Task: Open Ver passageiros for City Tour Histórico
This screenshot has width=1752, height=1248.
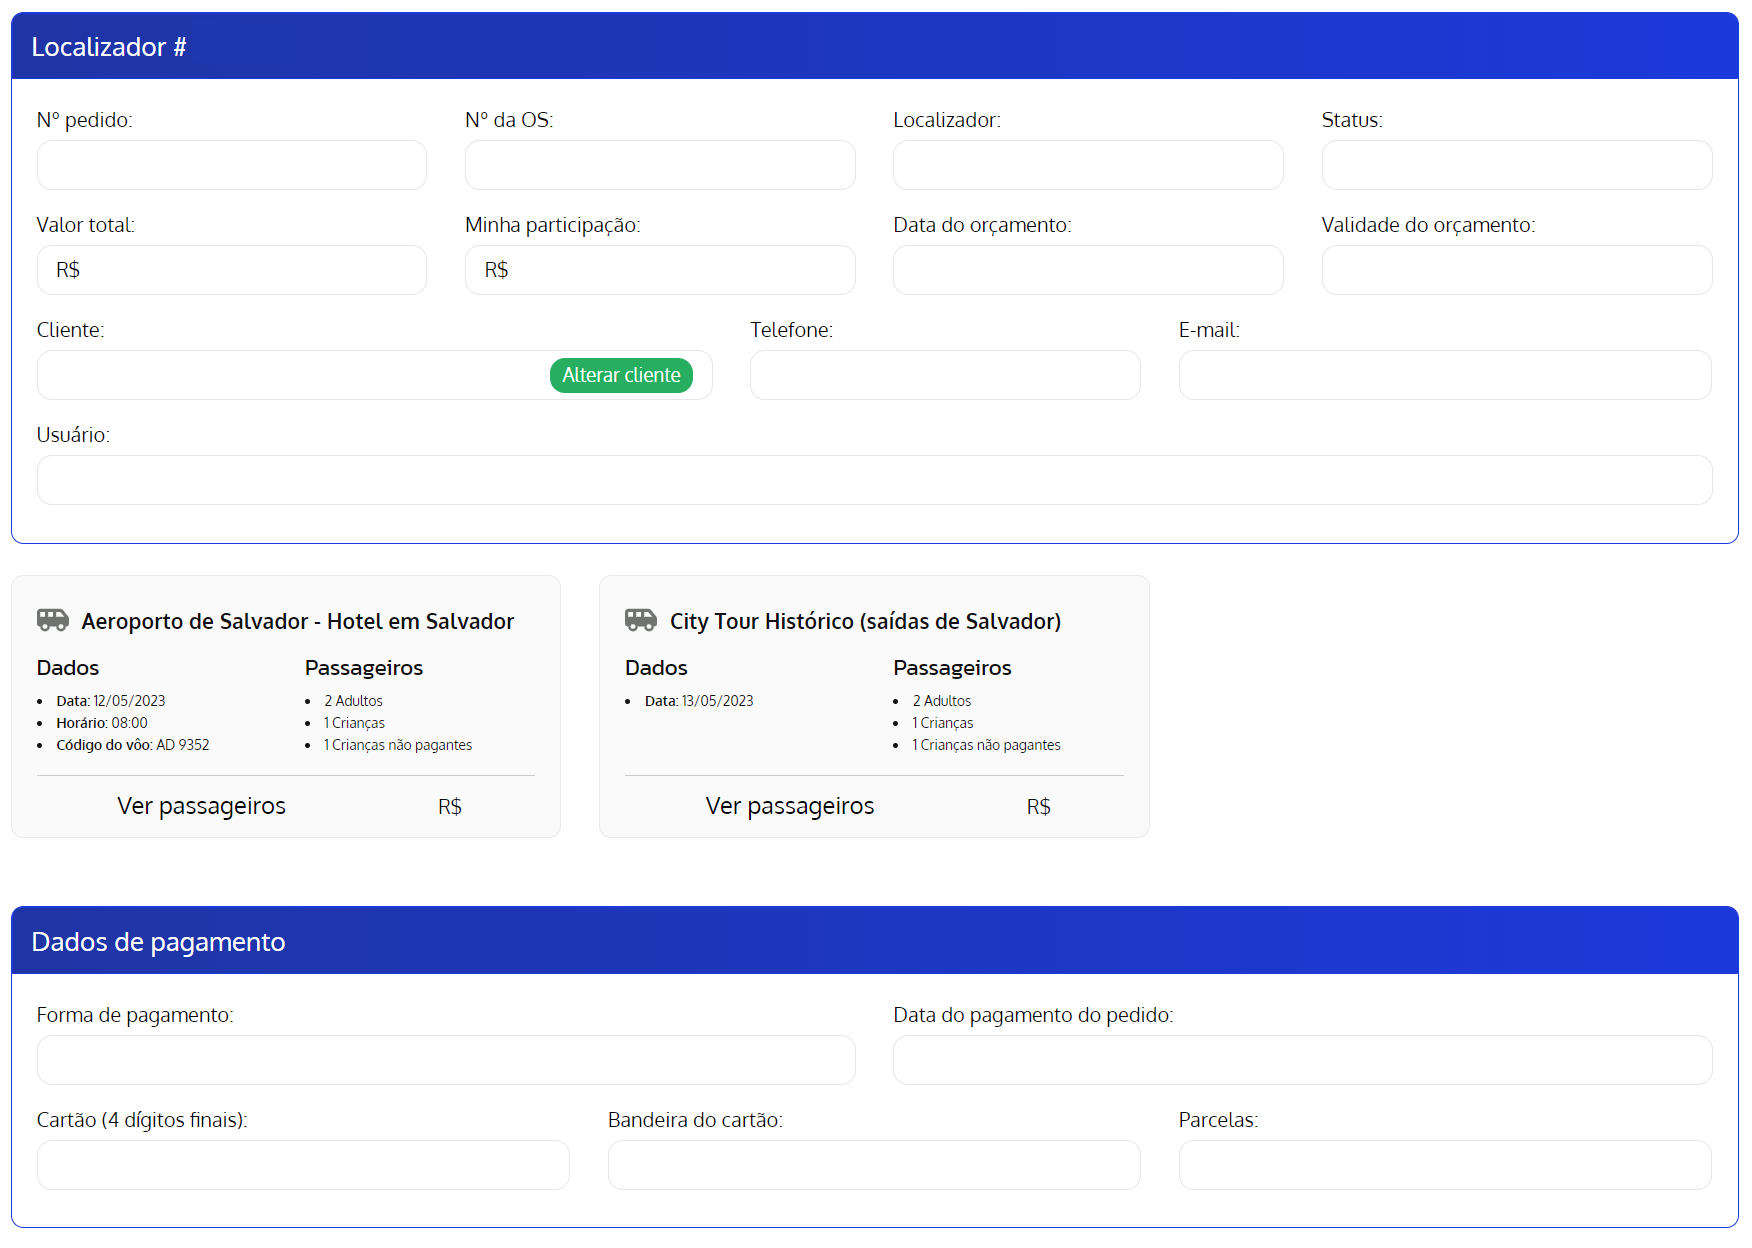Action: 789,806
